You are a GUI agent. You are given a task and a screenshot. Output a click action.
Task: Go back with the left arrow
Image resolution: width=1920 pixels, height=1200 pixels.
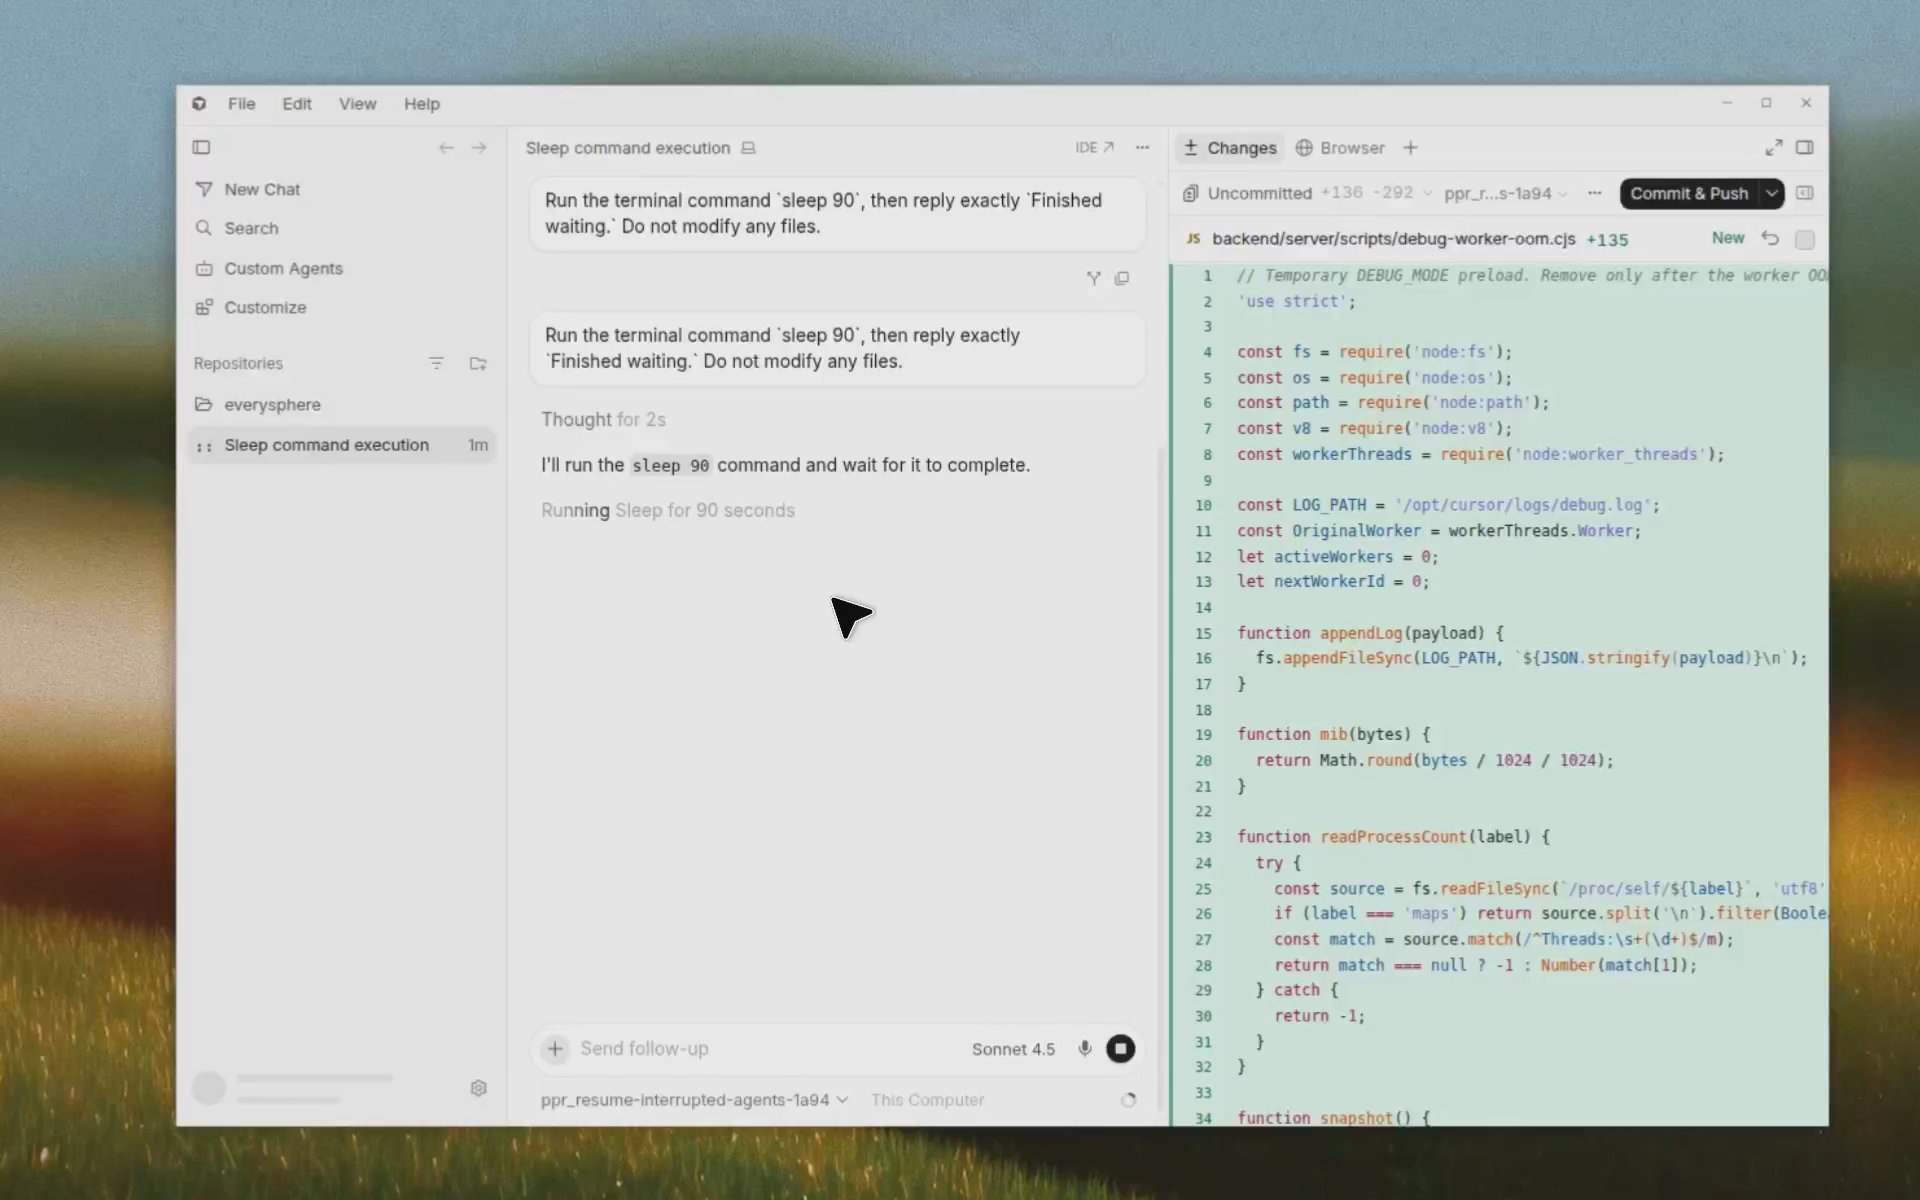446,147
